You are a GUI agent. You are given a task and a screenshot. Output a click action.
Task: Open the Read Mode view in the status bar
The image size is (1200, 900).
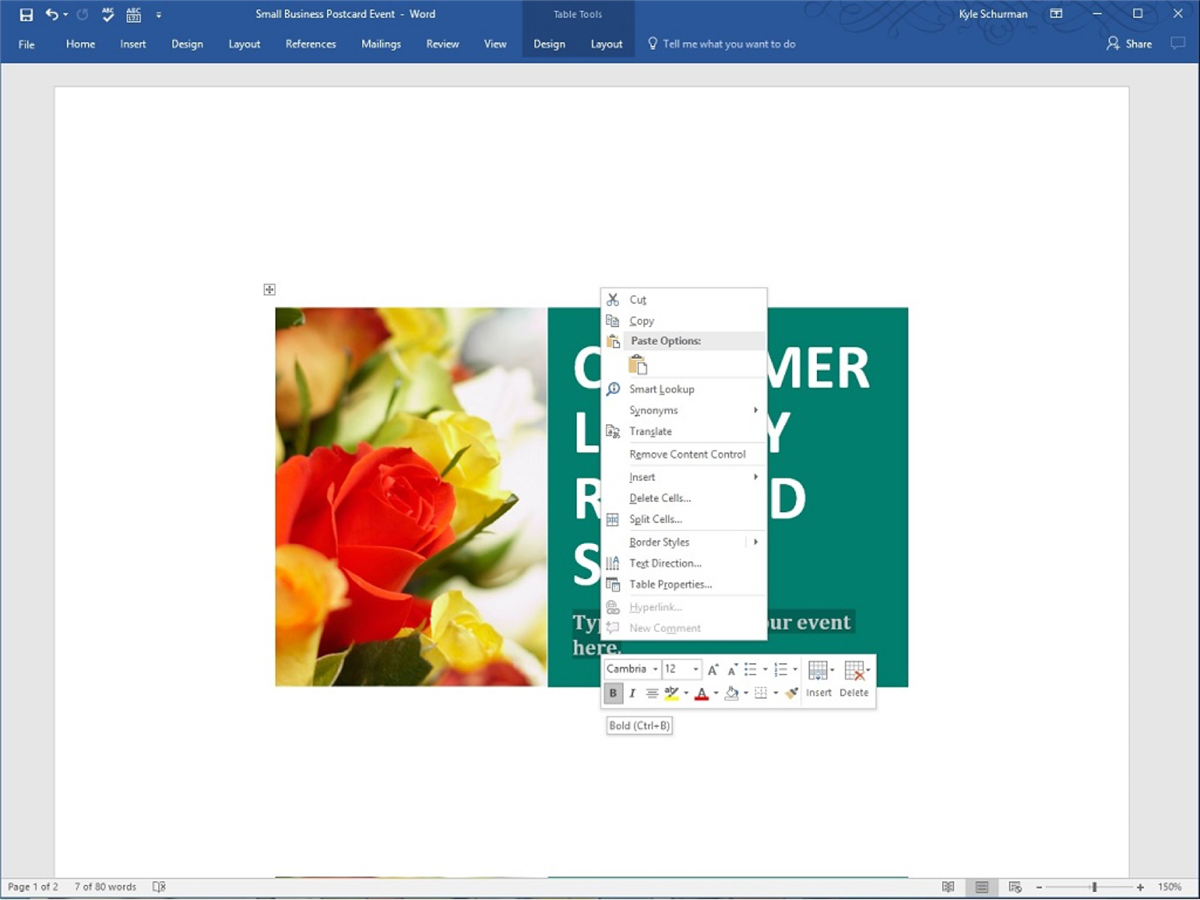click(x=948, y=886)
